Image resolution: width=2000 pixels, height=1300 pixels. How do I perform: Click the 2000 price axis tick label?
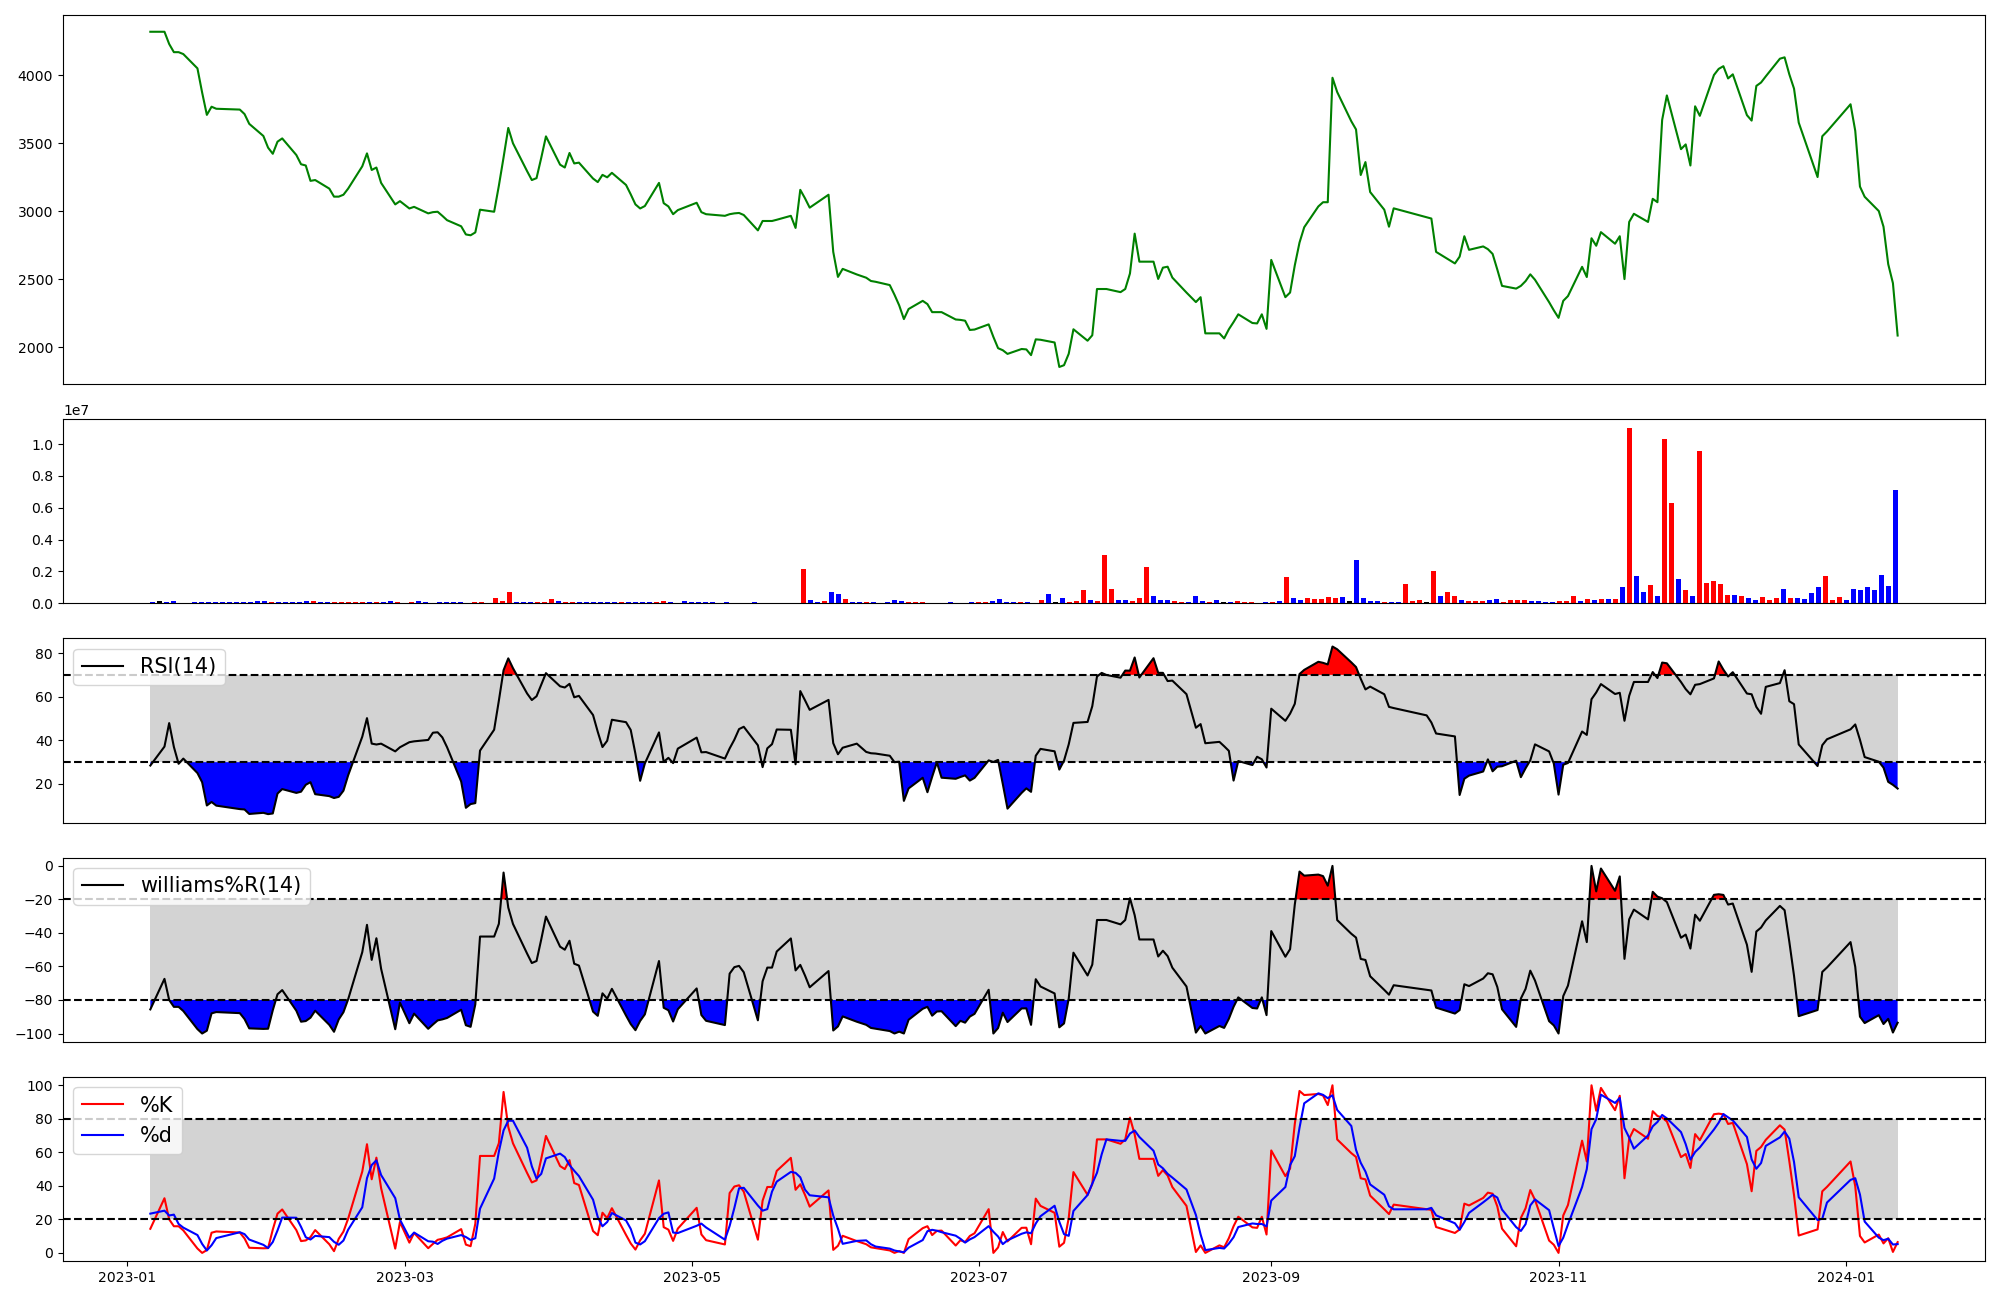37,348
